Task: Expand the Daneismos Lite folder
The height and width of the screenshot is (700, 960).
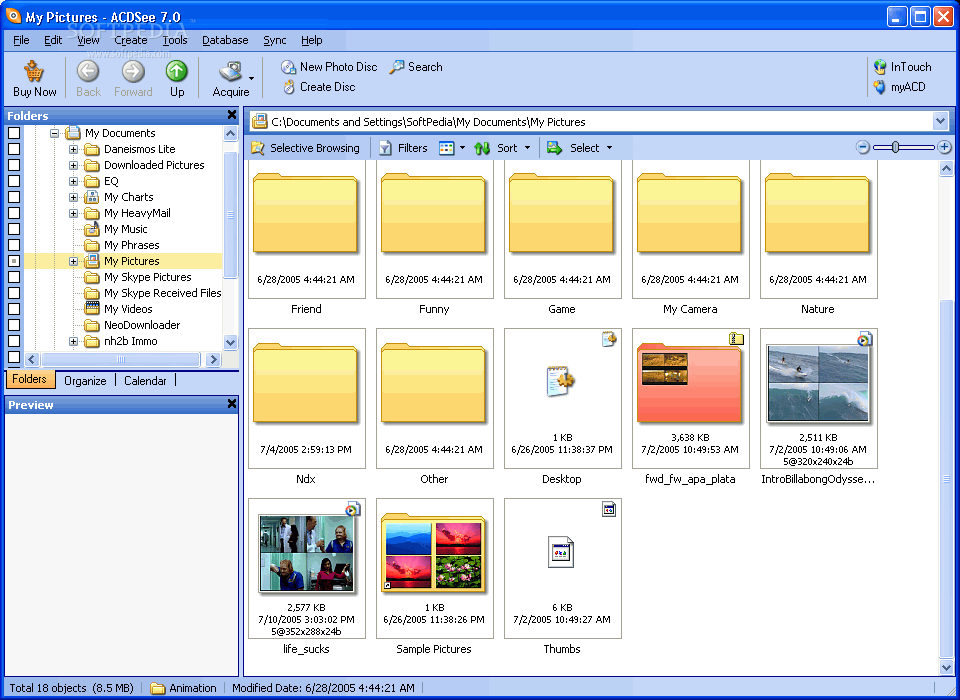Action: click(x=73, y=149)
